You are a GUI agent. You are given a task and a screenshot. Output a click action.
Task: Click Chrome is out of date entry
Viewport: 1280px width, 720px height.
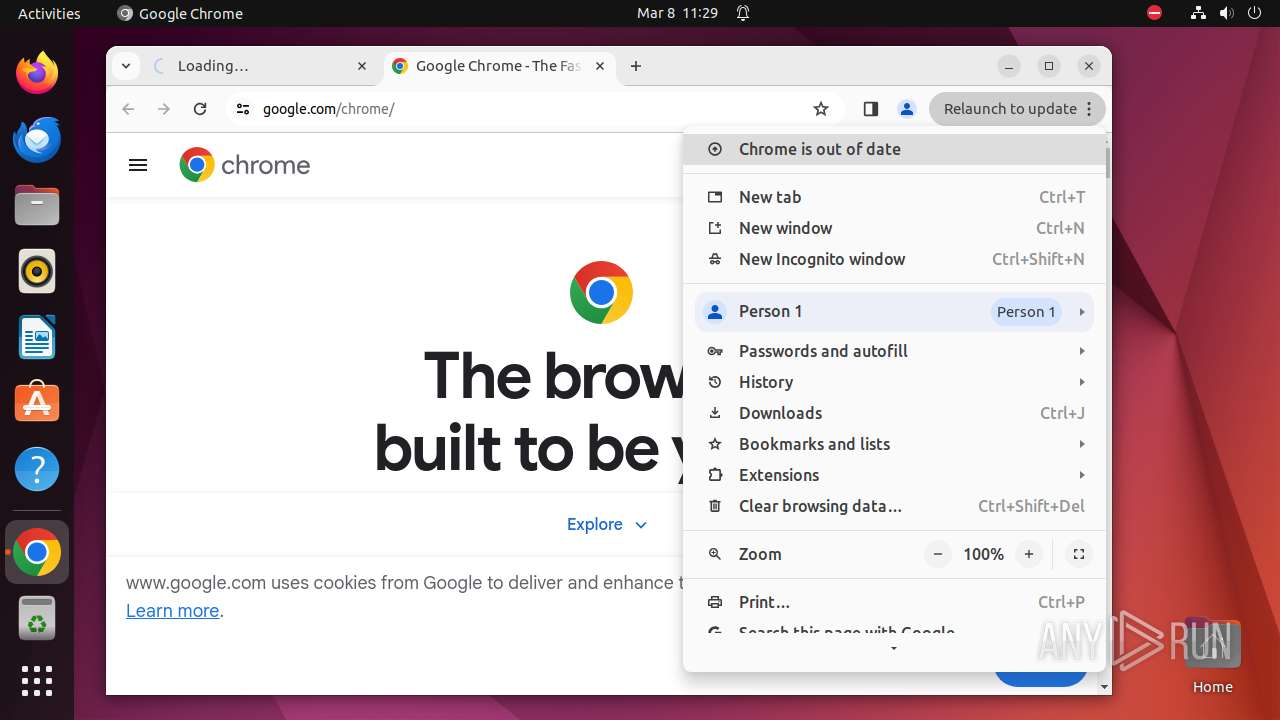pyautogui.click(x=894, y=149)
